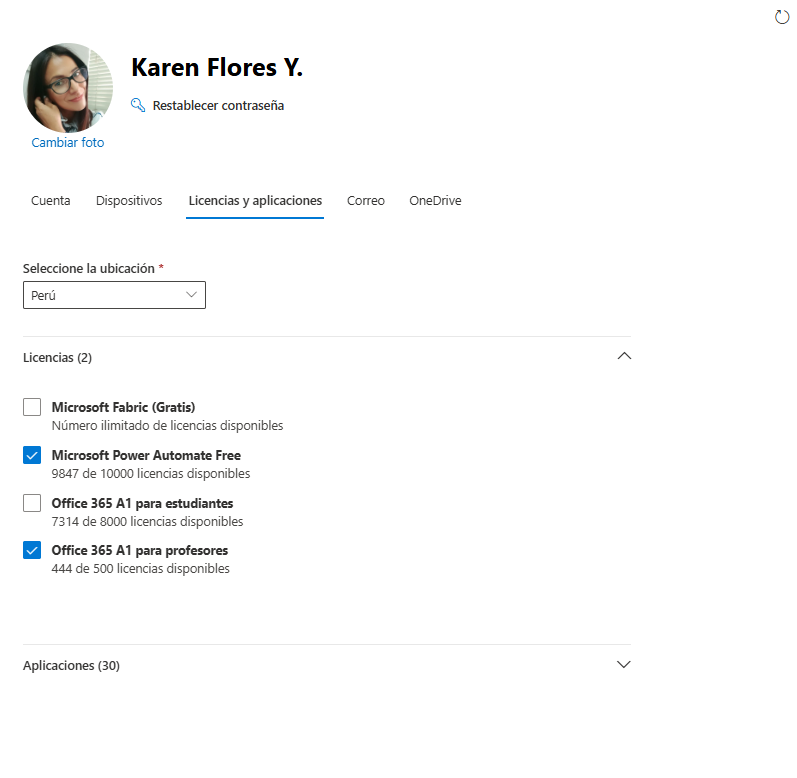Check Microsoft Fabric (Gratis) license
This screenshot has height=778, width=797.
(x=32, y=407)
